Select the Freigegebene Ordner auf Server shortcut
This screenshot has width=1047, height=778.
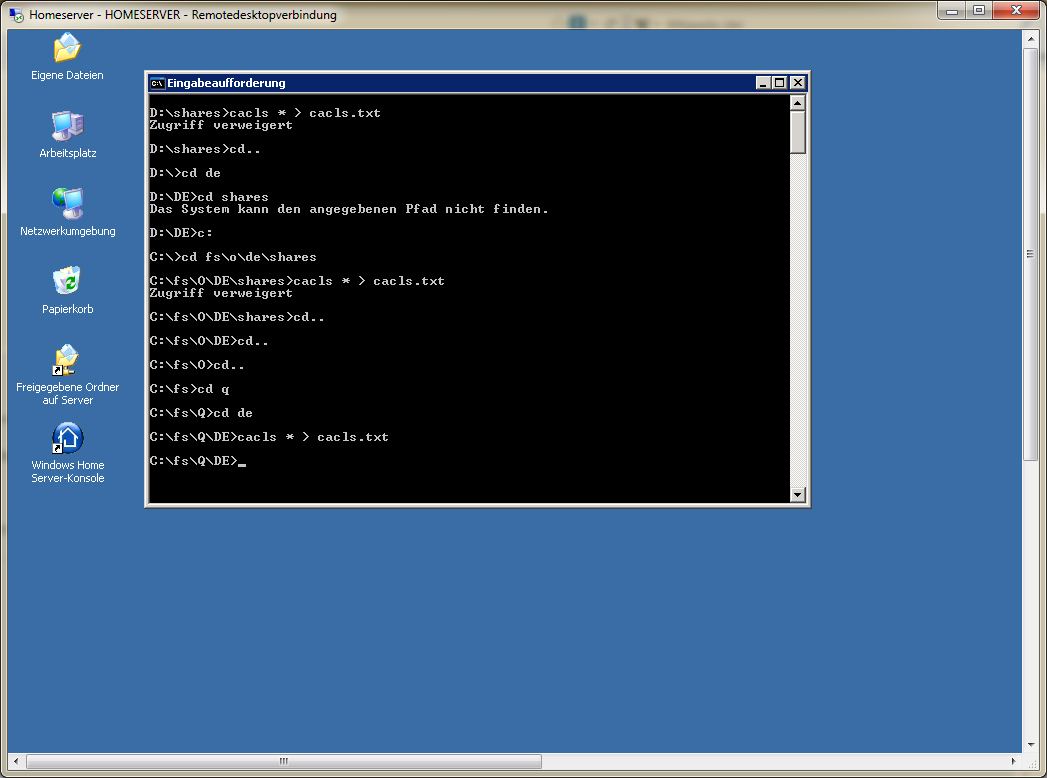click(67, 360)
